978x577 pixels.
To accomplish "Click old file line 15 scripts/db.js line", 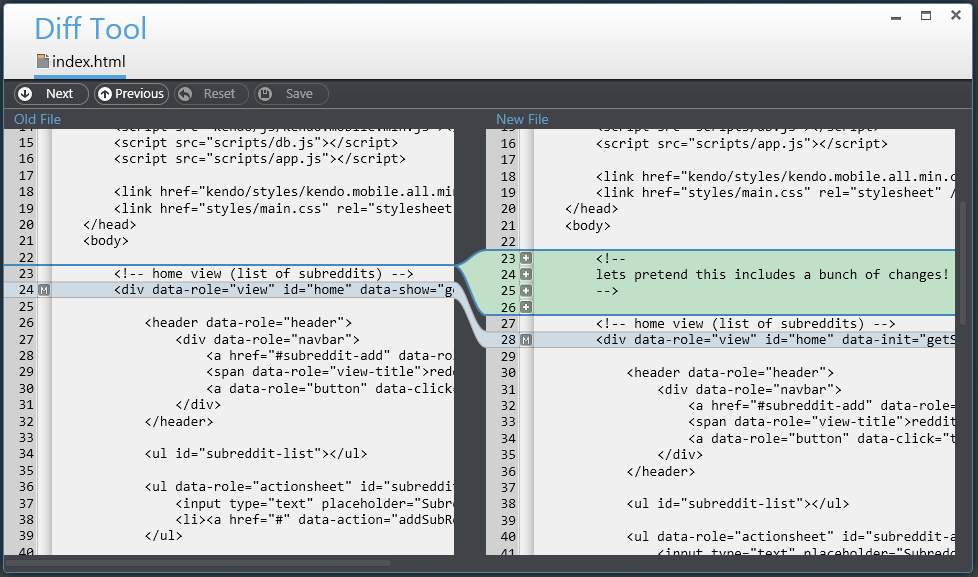I will point(256,142).
